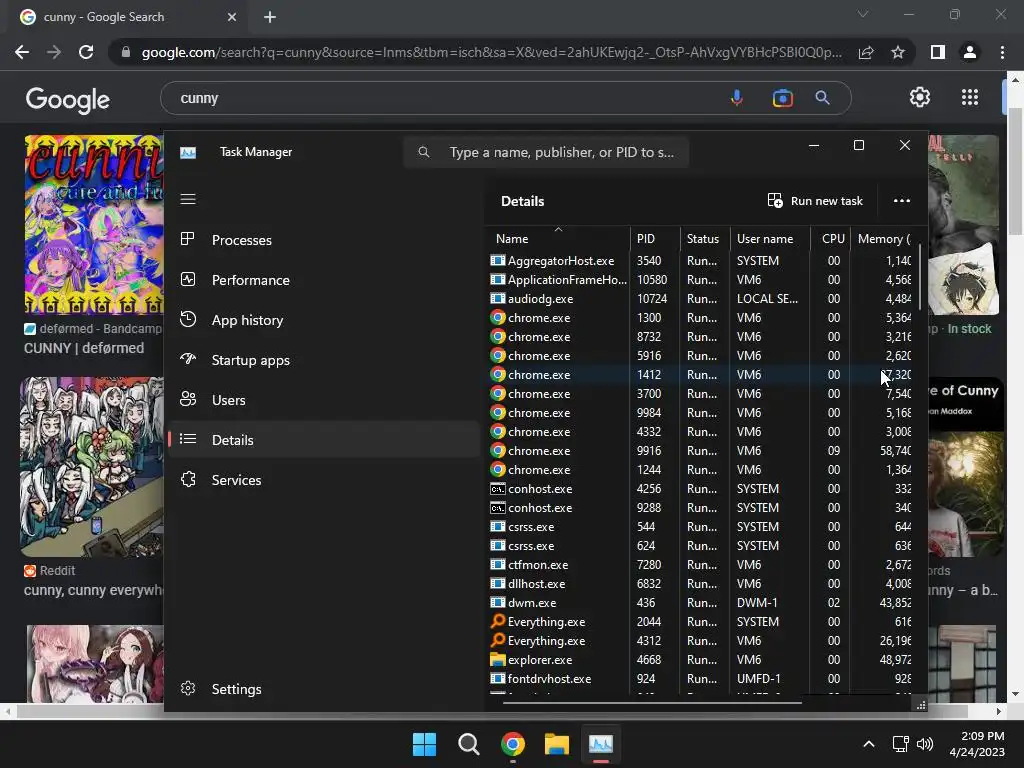Image resolution: width=1024 pixels, height=768 pixels.
Task: Open the Users page
Action: 325,400
